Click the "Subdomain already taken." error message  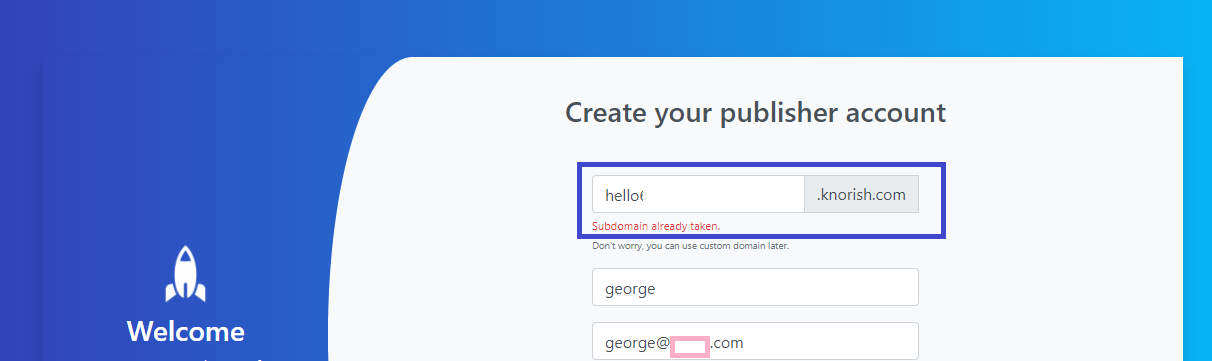[656, 226]
